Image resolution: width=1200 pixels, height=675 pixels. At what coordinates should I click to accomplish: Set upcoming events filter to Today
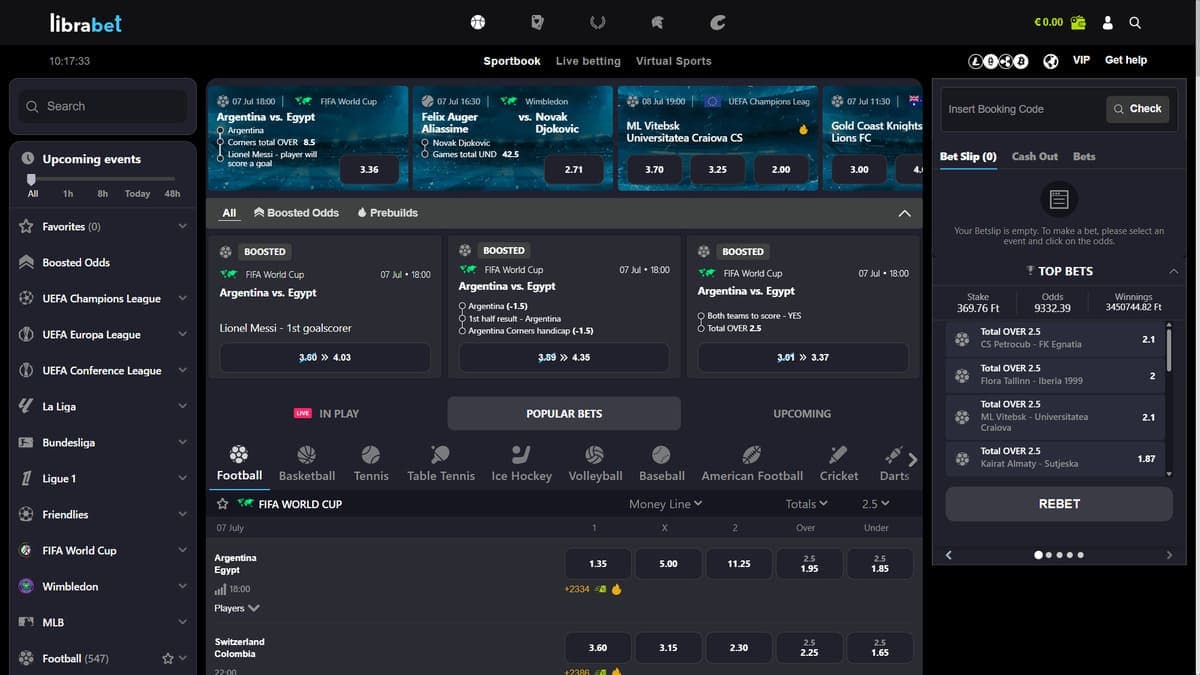(x=137, y=194)
